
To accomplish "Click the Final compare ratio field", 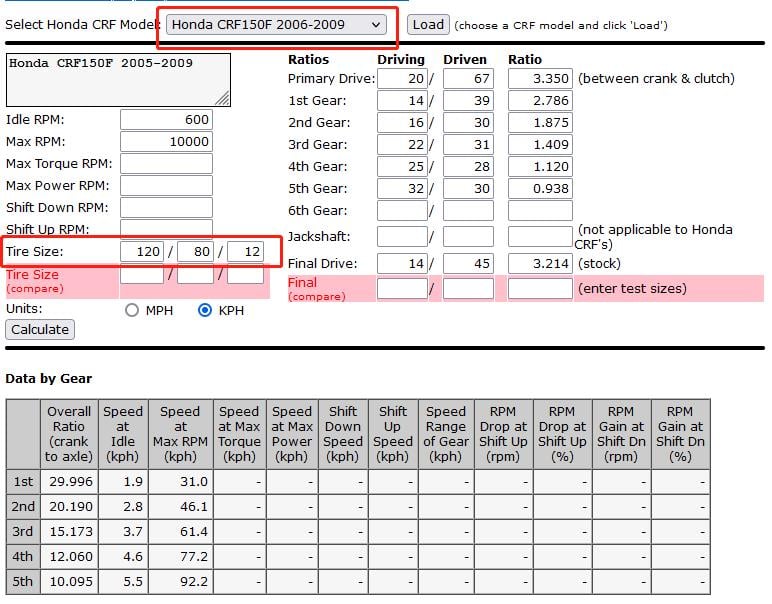I will [x=540, y=288].
